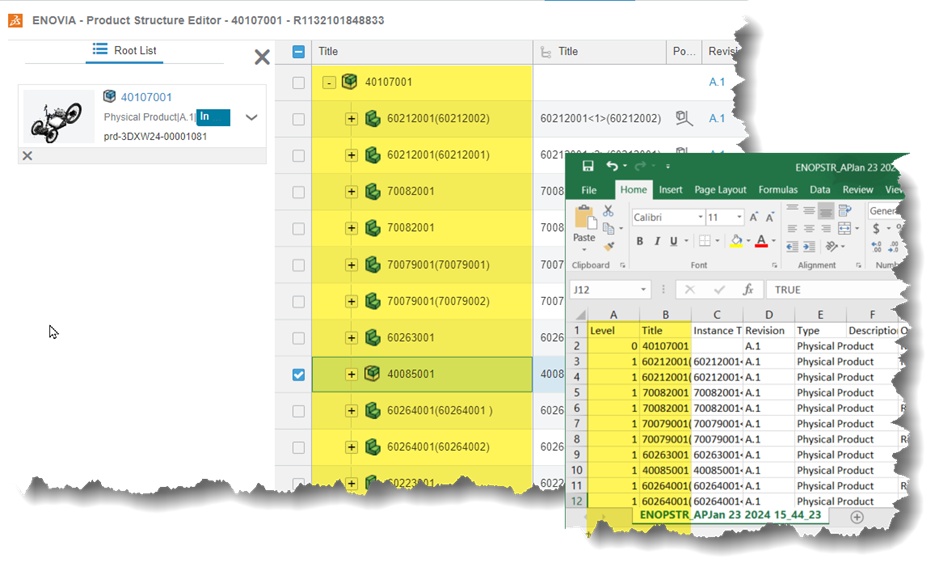Viewport: 952px width, 580px height.
Task: Expand the 40085001 node
Action: (351, 374)
